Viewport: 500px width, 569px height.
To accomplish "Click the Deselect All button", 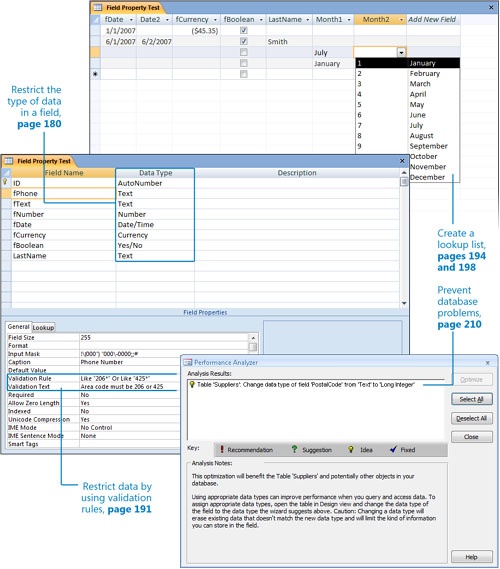I will (471, 418).
